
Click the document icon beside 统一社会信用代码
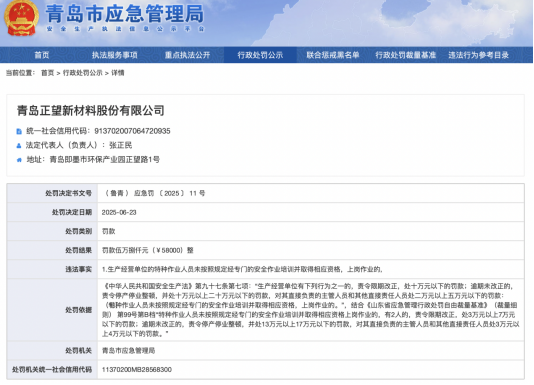(x=19, y=131)
